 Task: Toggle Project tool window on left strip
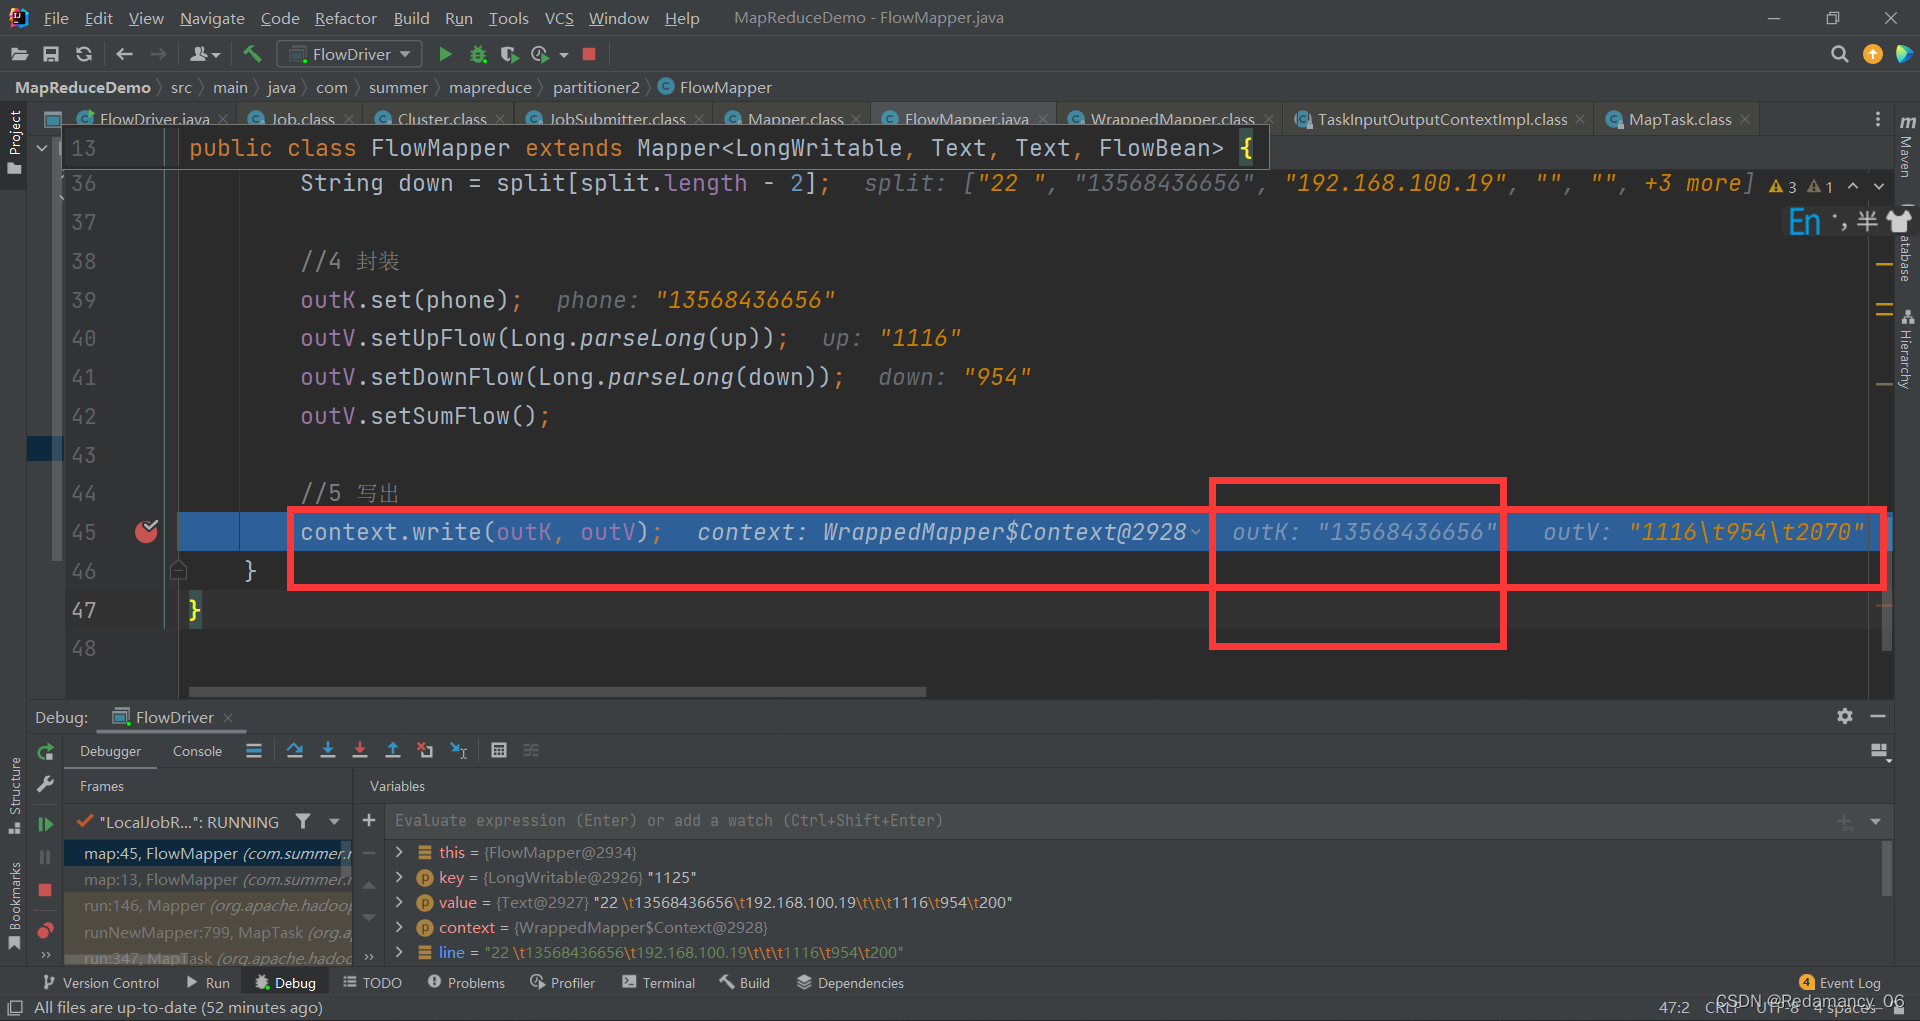pos(14,142)
